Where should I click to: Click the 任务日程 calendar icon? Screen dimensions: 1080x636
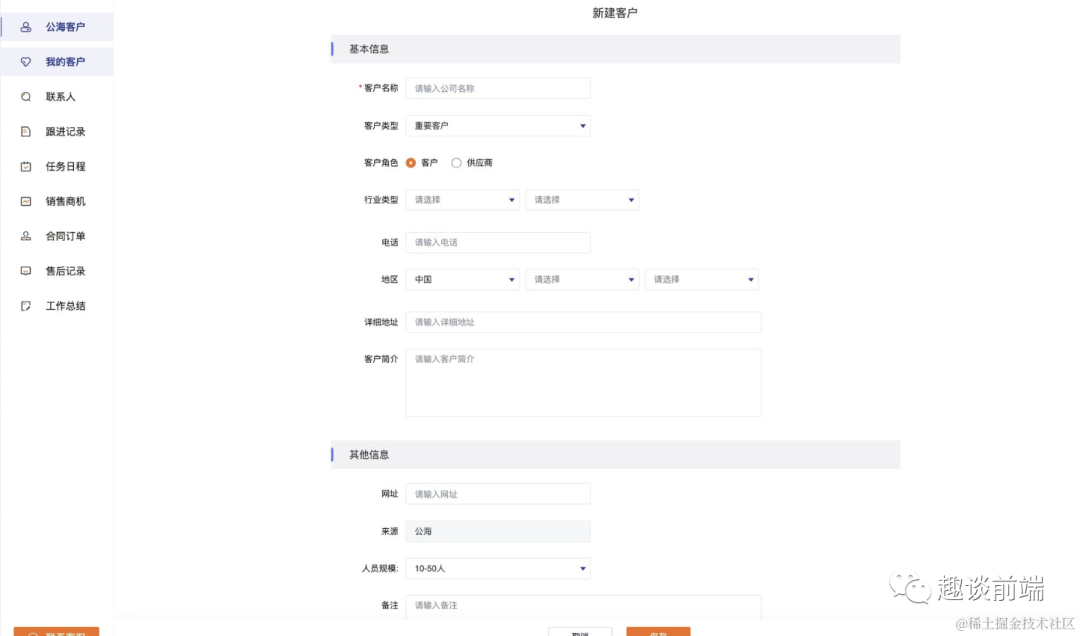pos(25,167)
